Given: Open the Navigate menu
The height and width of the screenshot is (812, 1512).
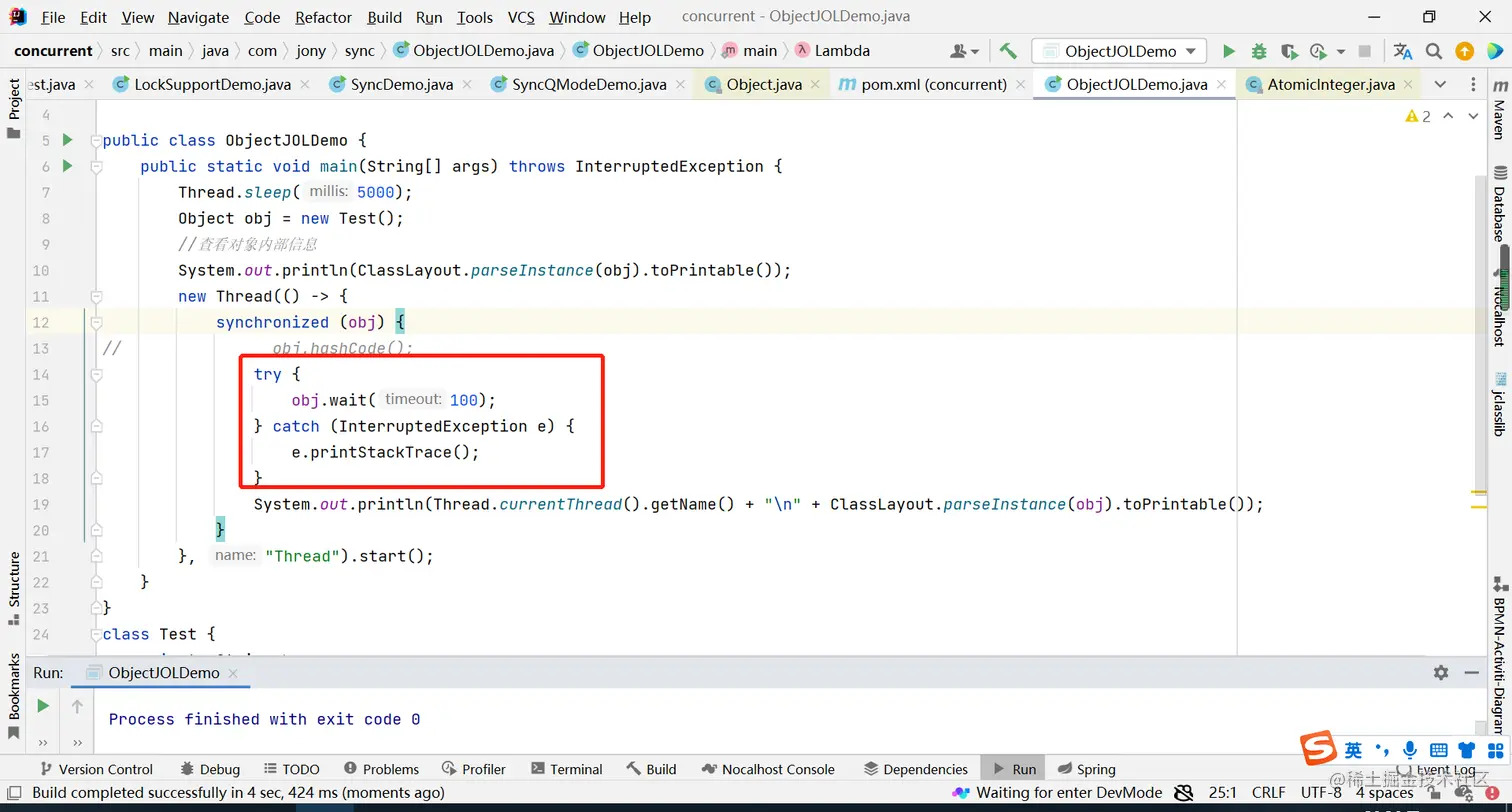Looking at the screenshot, I should pos(198,17).
